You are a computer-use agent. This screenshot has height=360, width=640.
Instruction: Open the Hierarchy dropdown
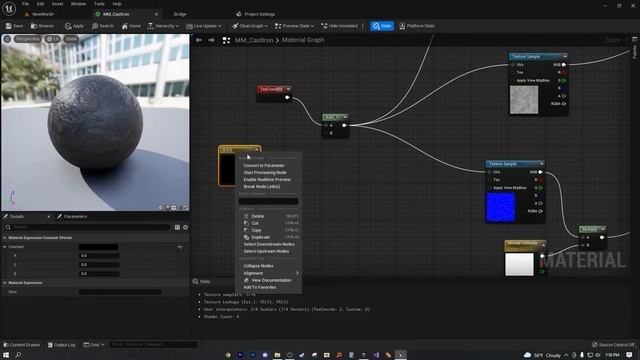pos(163,26)
